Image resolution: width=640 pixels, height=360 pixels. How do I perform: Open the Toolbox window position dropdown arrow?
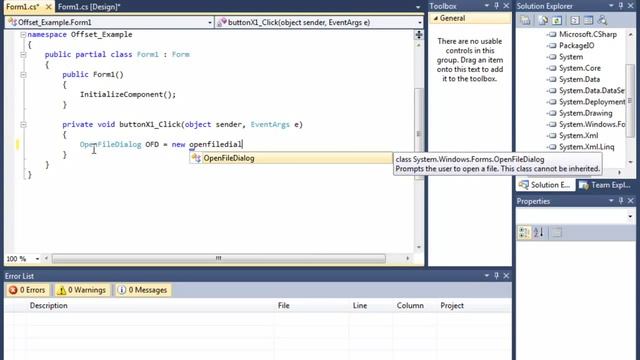tap(487, 6)
